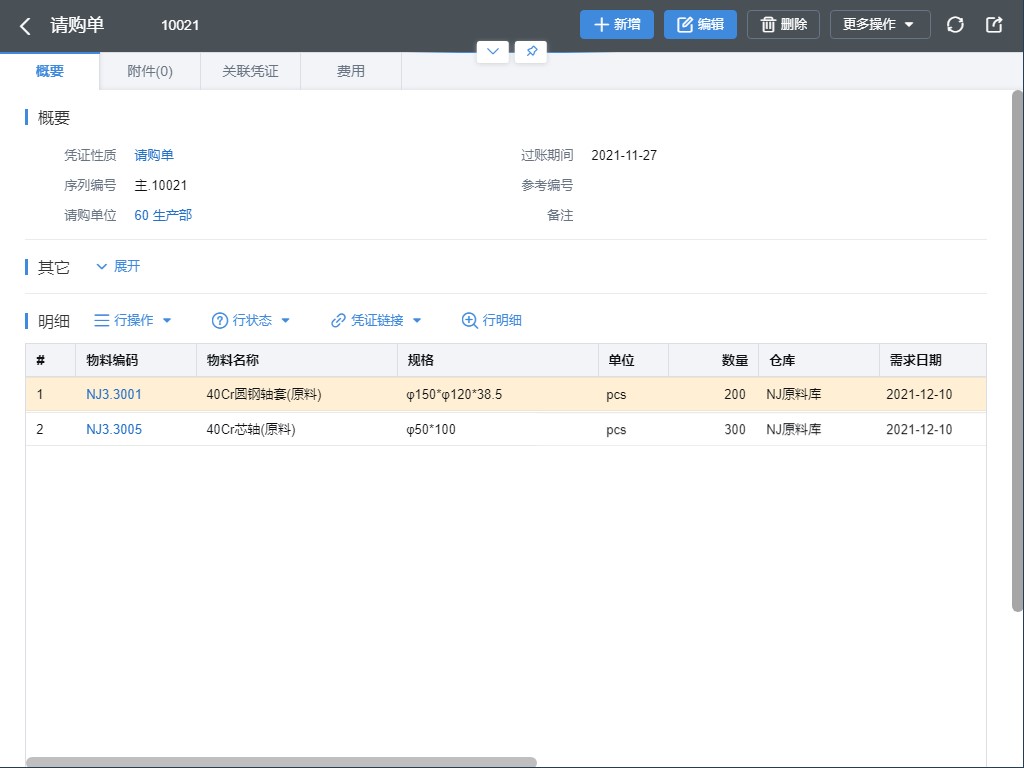Select cell 40Cr圆钢轴套(原料)
The image size is (1024, 768).
tap(264, 394)
